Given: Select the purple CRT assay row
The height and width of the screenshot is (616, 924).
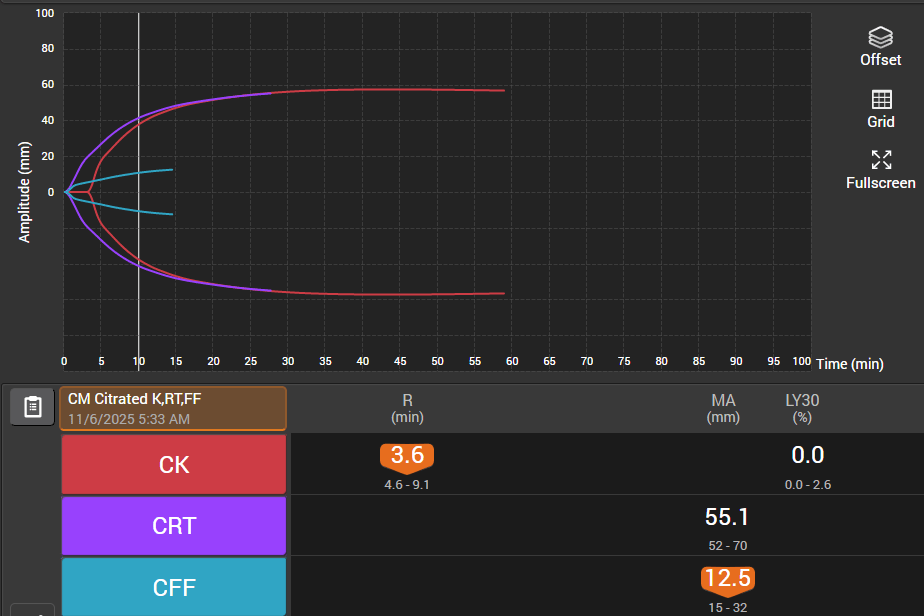Looking at the screenshot, I should [x=174, y=526].
